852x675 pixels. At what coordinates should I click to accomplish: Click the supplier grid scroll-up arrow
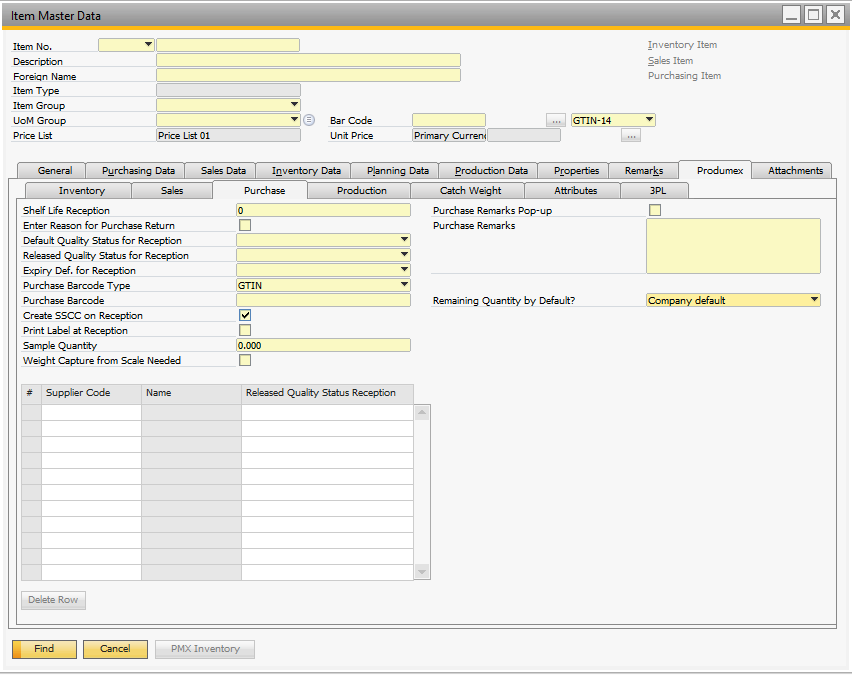pyautogui.click(x=422, y=412)
